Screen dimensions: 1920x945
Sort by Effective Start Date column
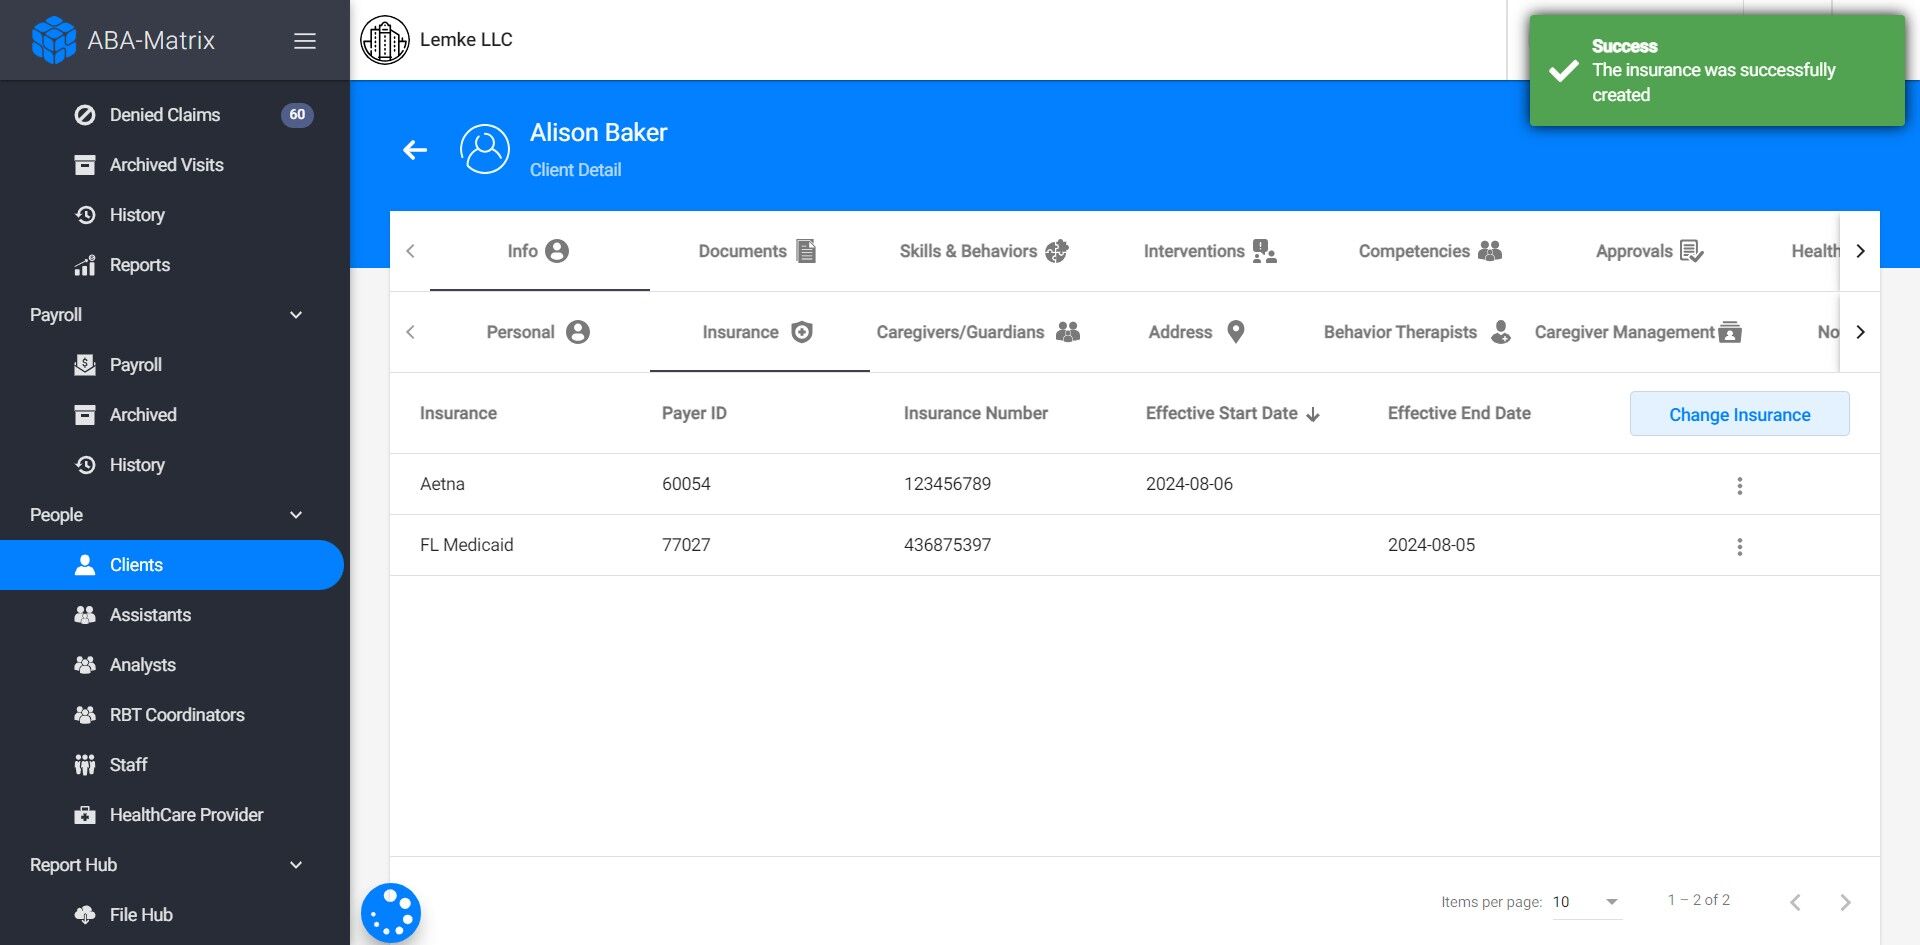[1233, 413]
